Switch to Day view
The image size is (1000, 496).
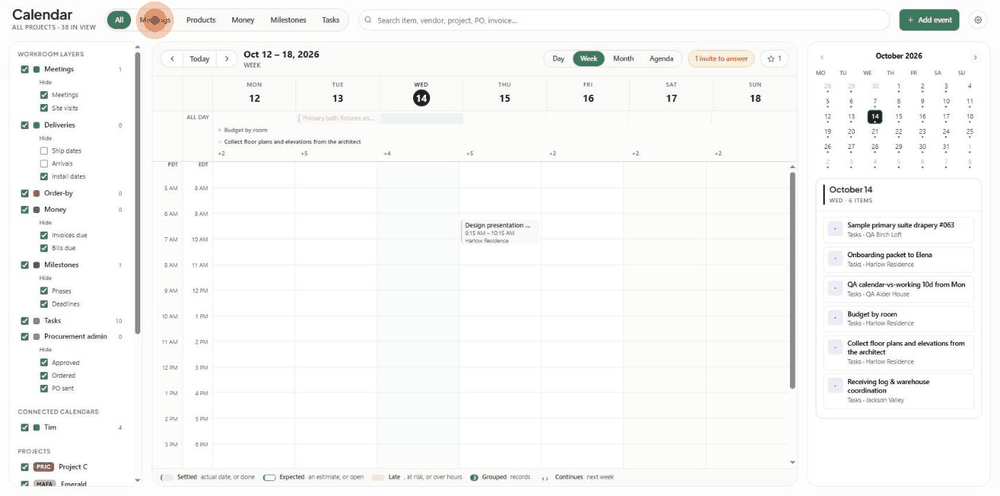(x=559, y=59)
